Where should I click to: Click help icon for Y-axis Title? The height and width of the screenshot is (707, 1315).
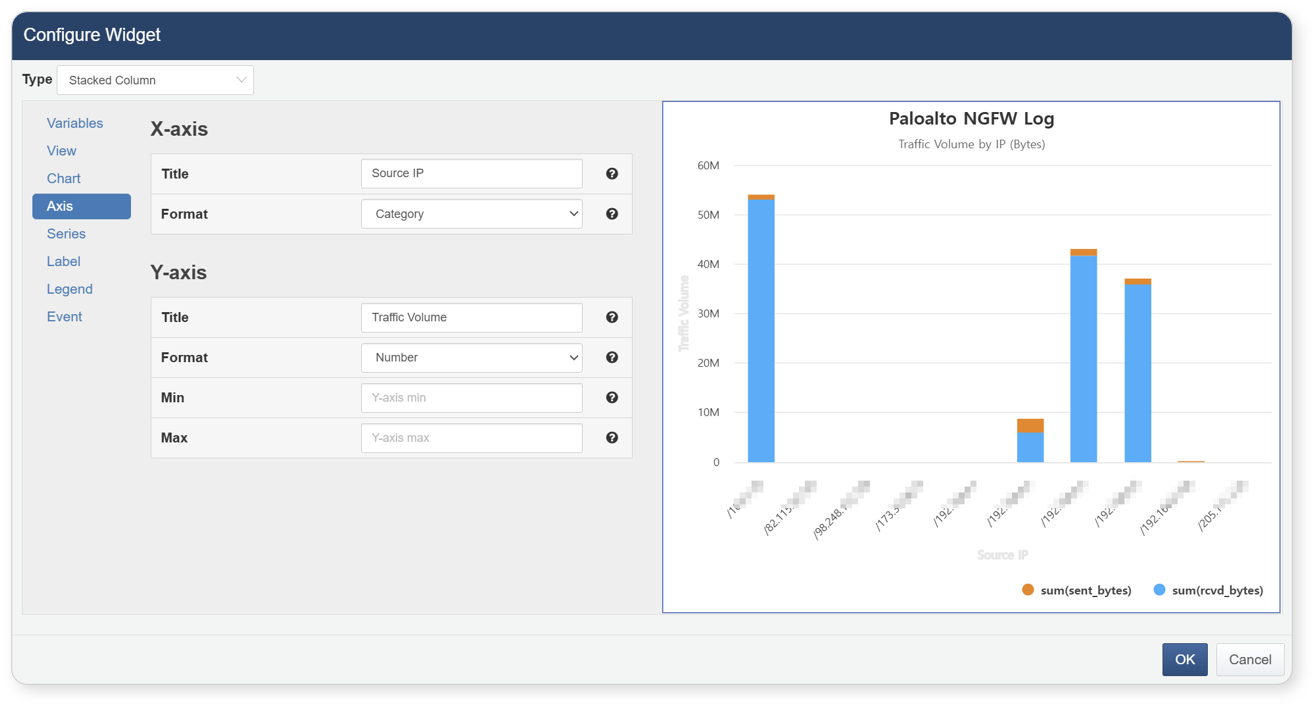[x=612, y=318]
